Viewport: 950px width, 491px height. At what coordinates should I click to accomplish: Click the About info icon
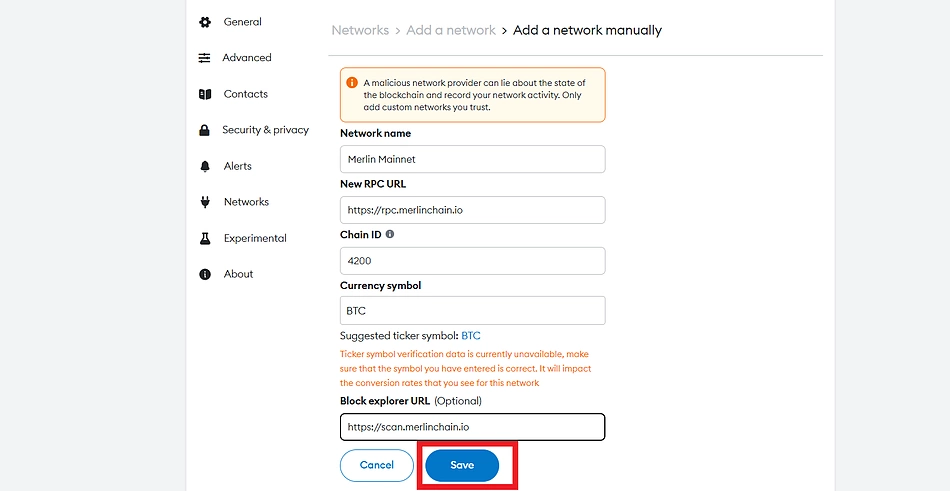coord(205,274)
